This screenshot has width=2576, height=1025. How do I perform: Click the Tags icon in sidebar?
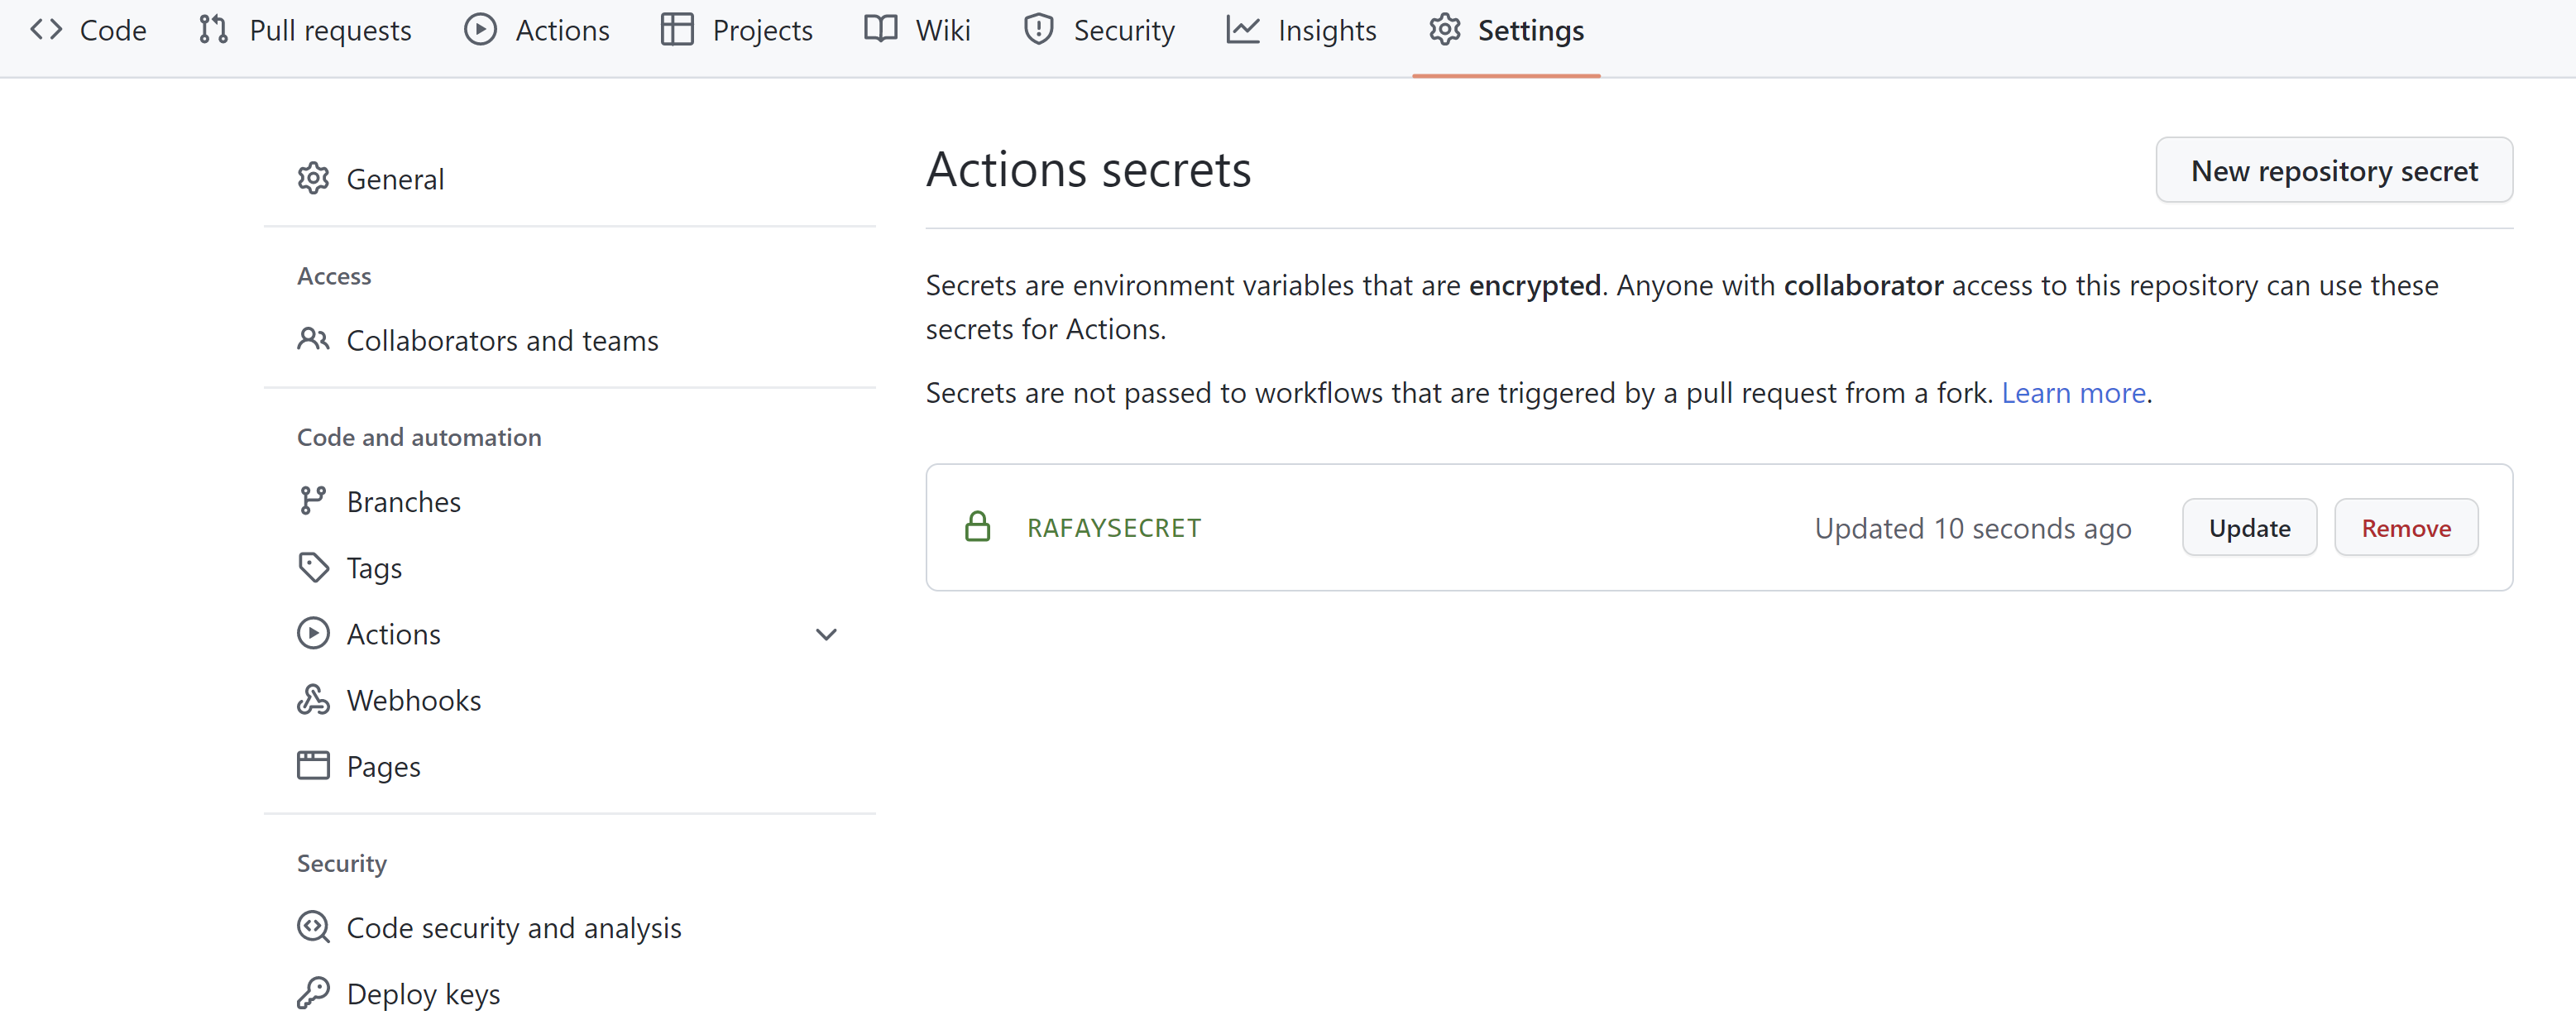pos(314,567)
